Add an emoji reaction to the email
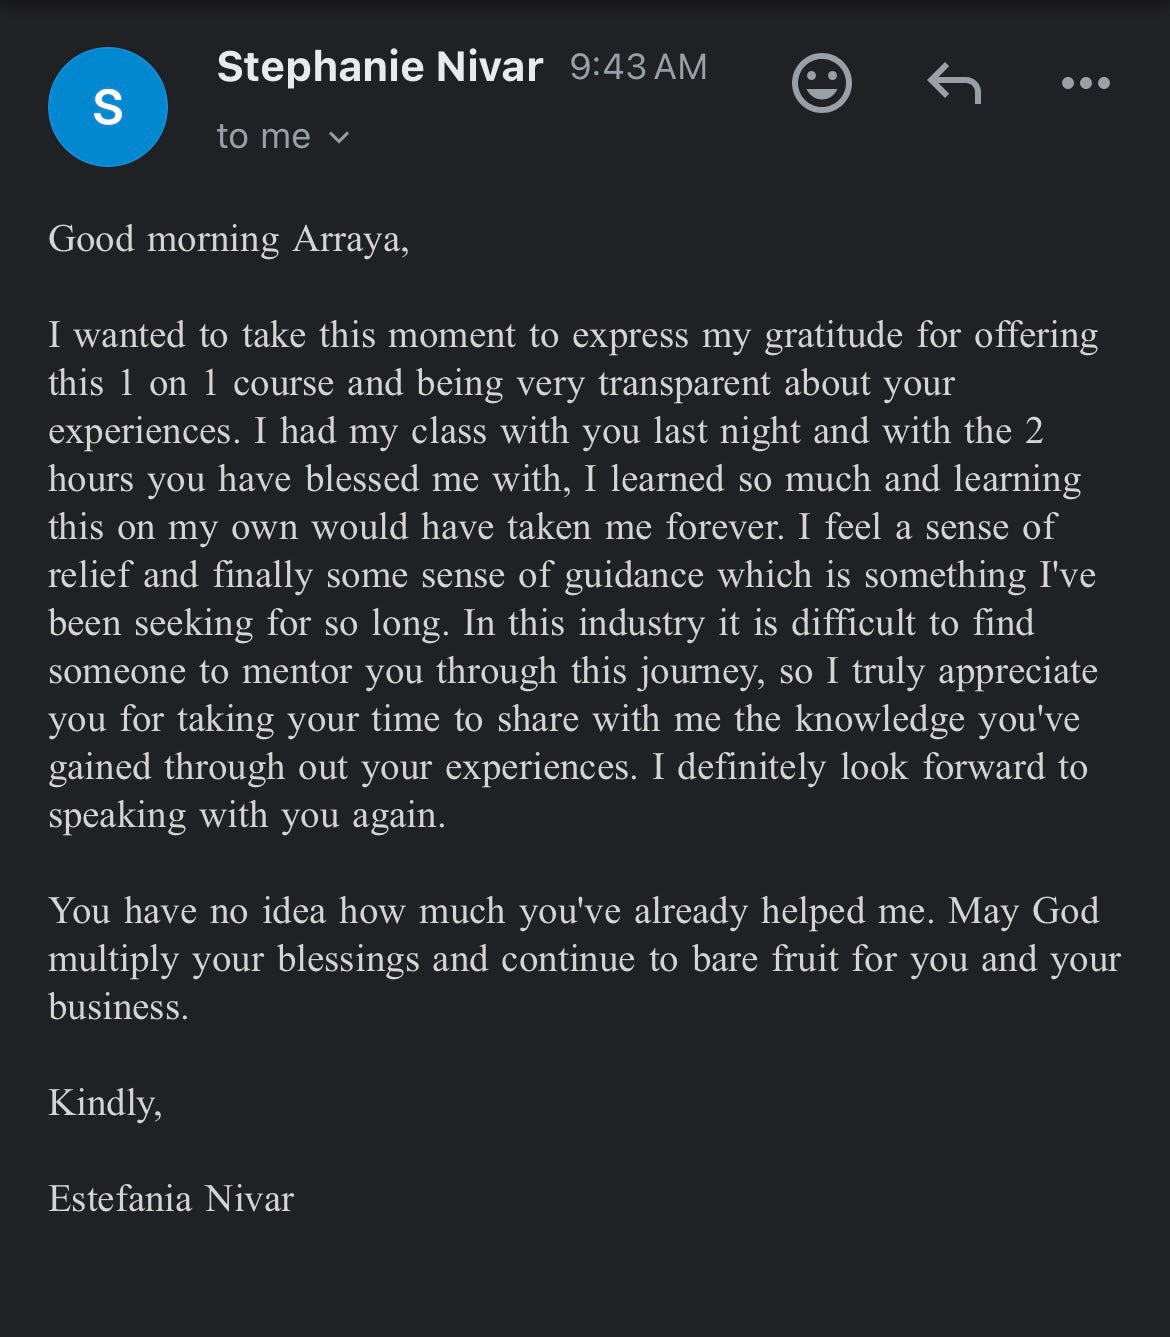Screen dimensions: 1170x1337 821,83
